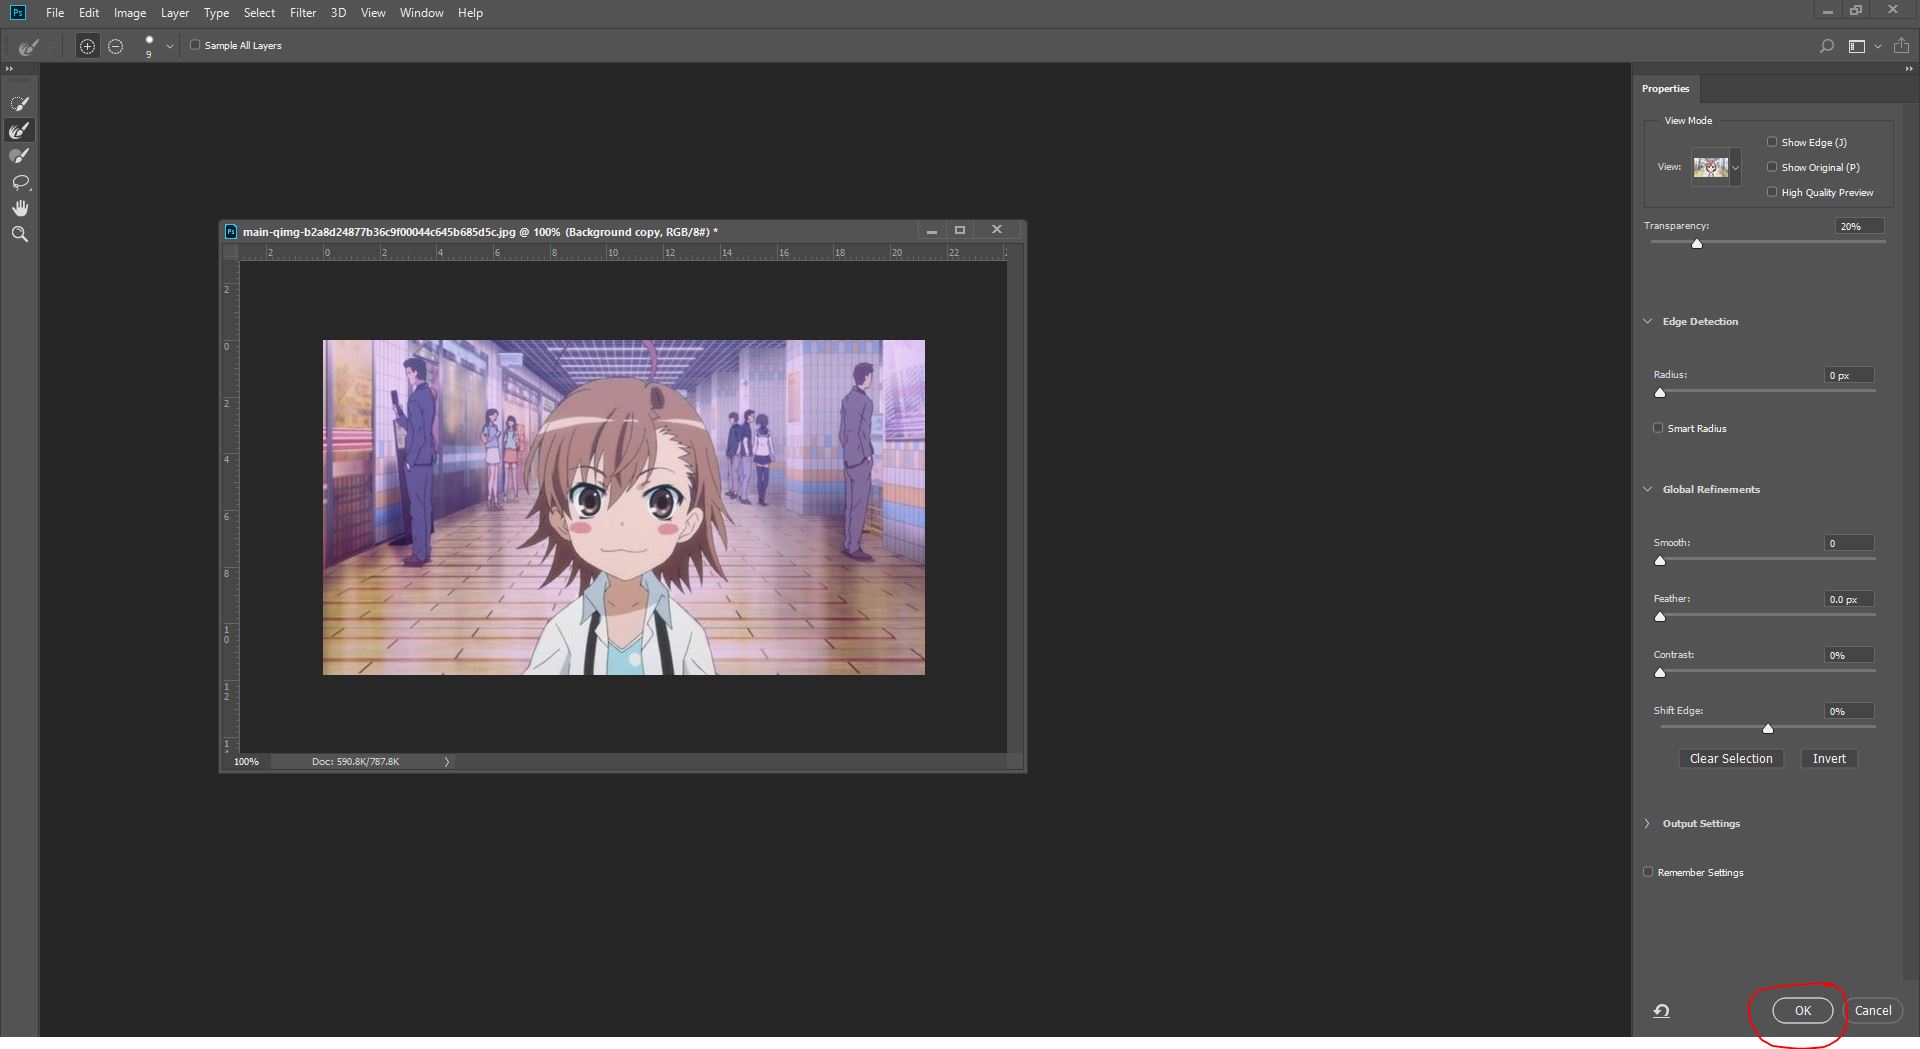
Task: Open the Layer menu
Action: click(x=175, y=13)
